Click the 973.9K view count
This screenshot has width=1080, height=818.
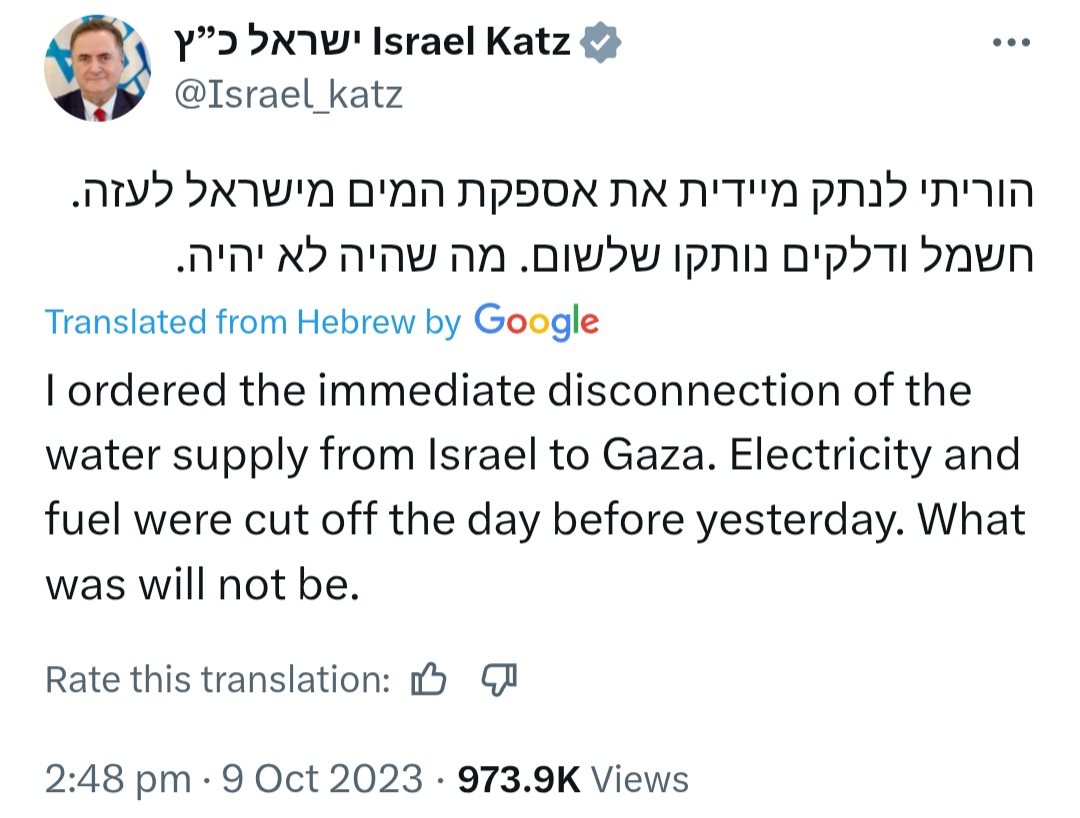(518, 779)
